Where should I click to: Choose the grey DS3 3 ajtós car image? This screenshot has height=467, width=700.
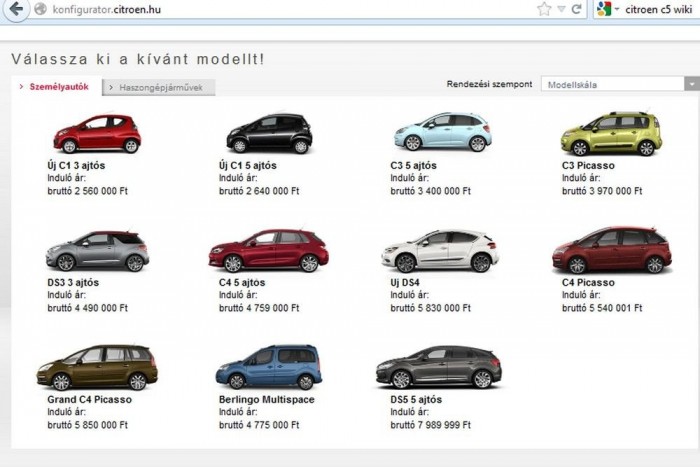(97, 250)
